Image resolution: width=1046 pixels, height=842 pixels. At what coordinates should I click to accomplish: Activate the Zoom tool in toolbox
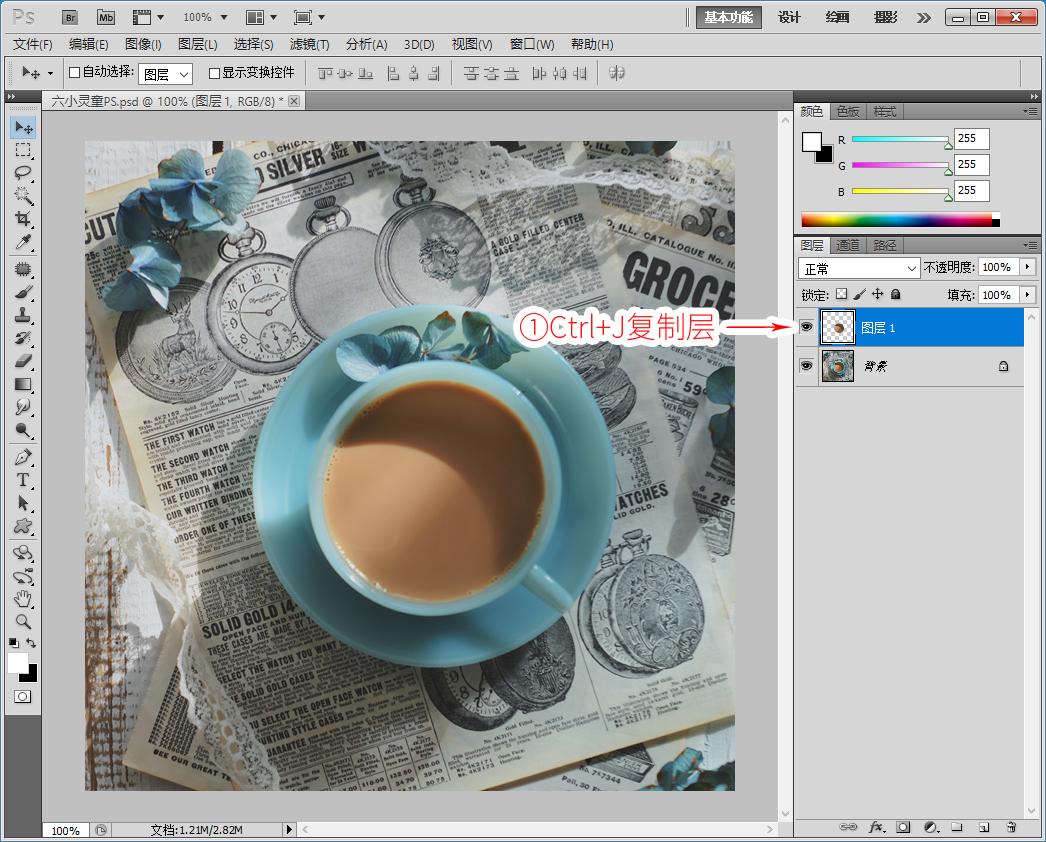click(23, 621)
